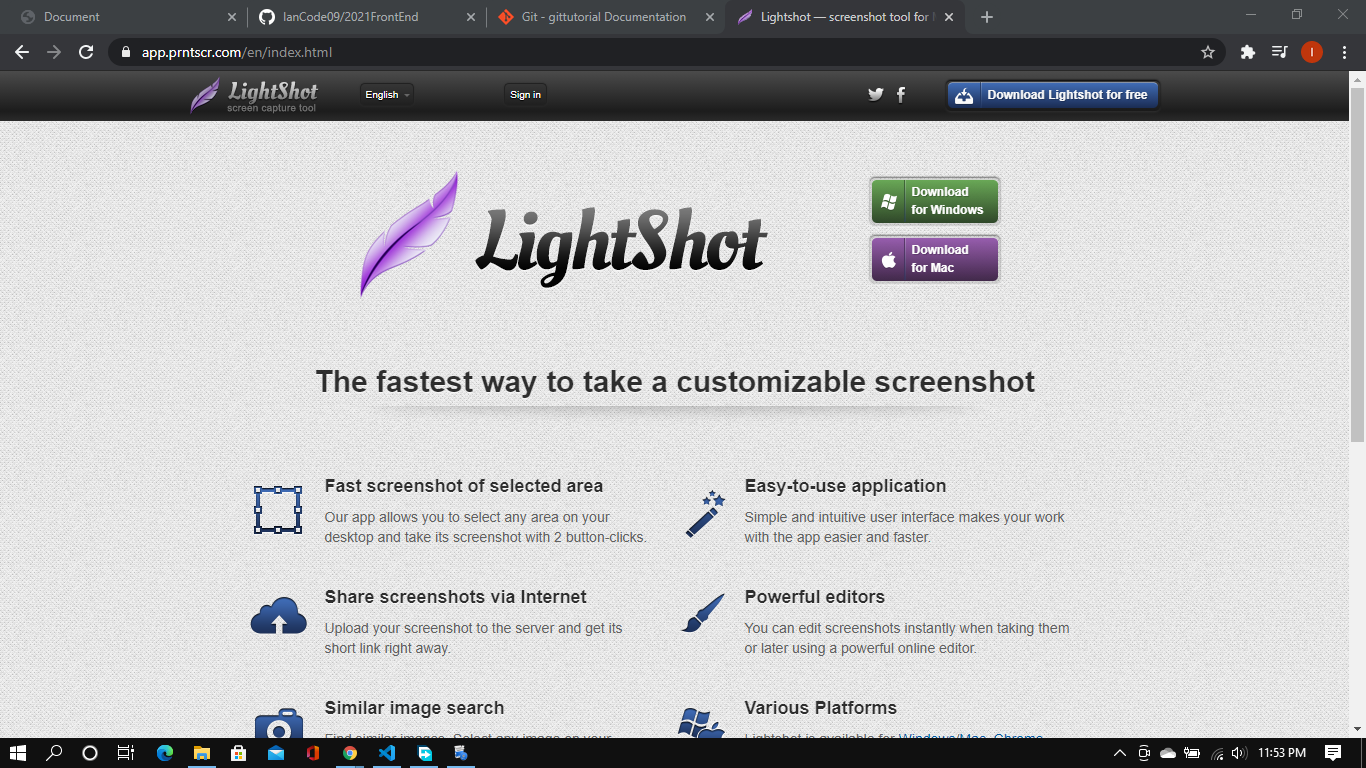Click the selection rectangle icon beside Fast screenshot
The width and height of the screenshot is (1366, 768).
tap(277, 510)
